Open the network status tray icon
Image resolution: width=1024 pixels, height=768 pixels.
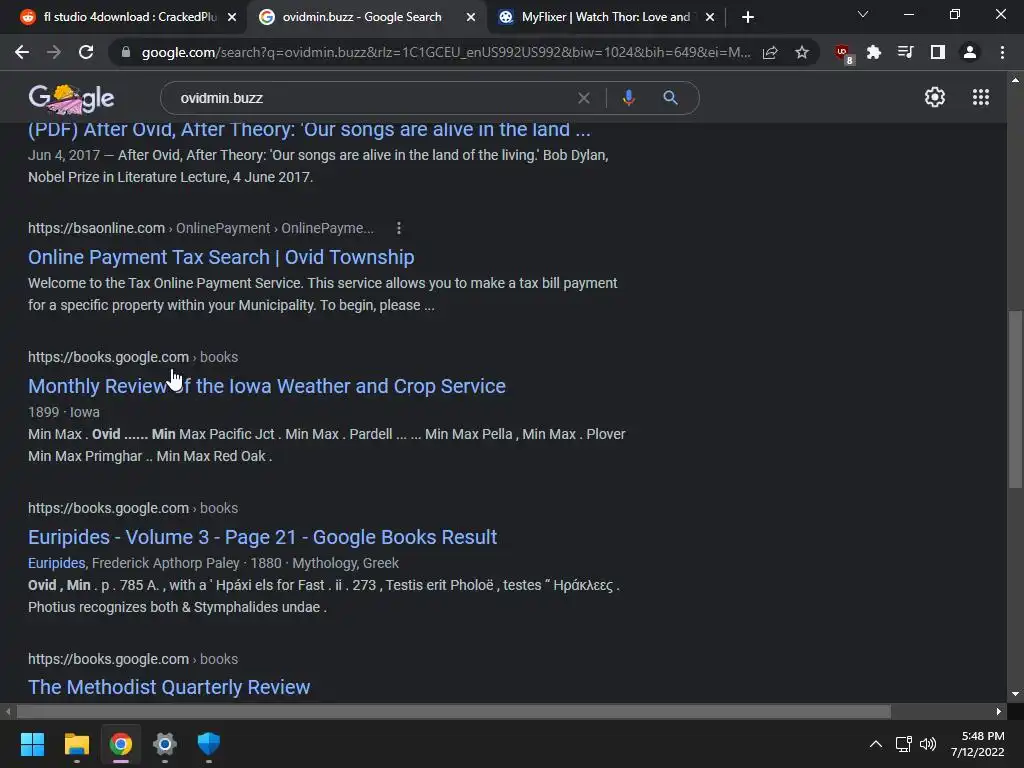pyautogui.click(x=904, y=744)
